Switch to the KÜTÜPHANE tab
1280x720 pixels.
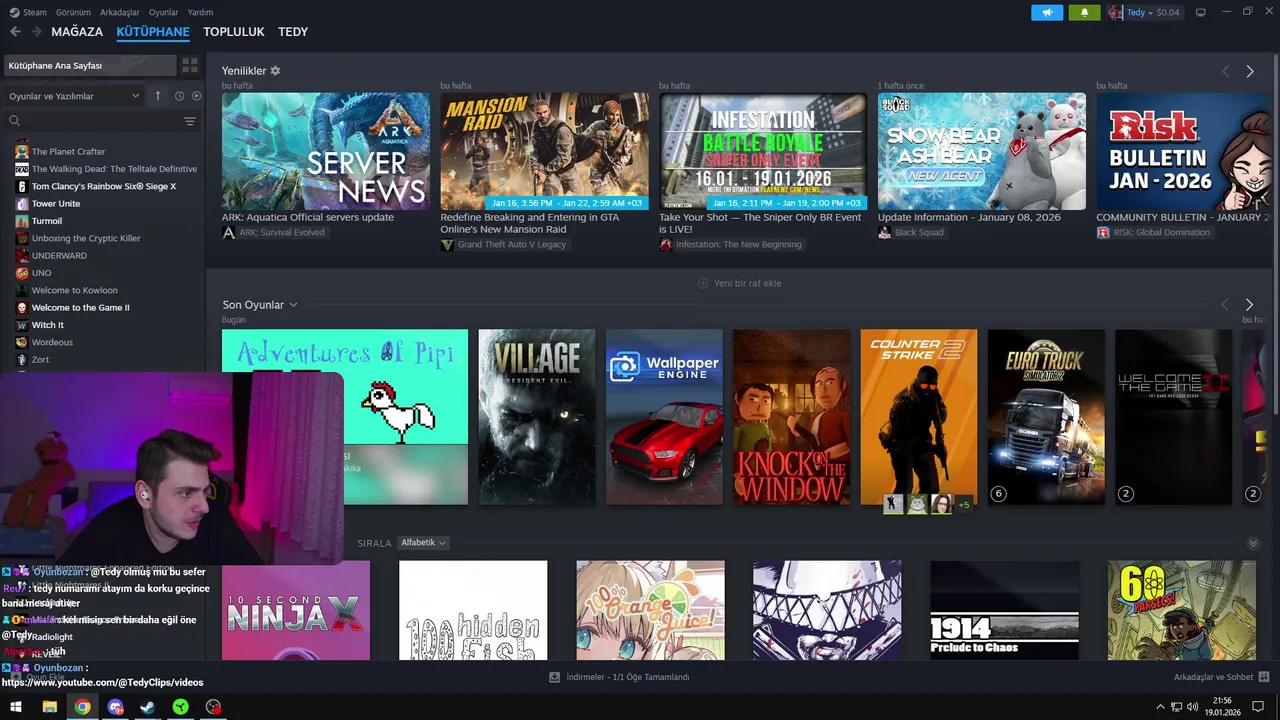(x=153, y=32)
